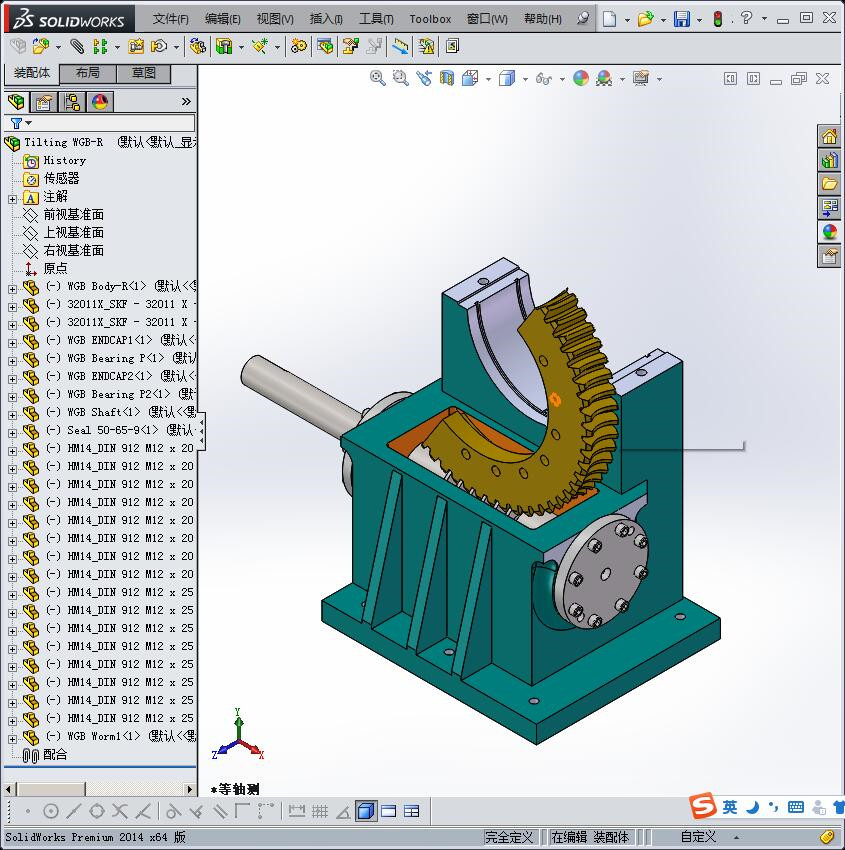This screenshot has width=845, height=850.
Task: Click the AssemblyXpert warning icon
Action: click(x=426, y=47)
